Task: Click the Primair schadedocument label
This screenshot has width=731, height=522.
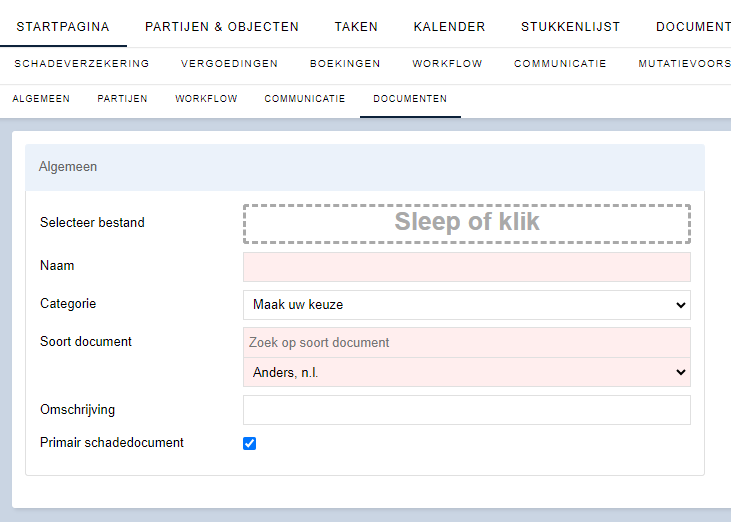Action: coord(112,442)
